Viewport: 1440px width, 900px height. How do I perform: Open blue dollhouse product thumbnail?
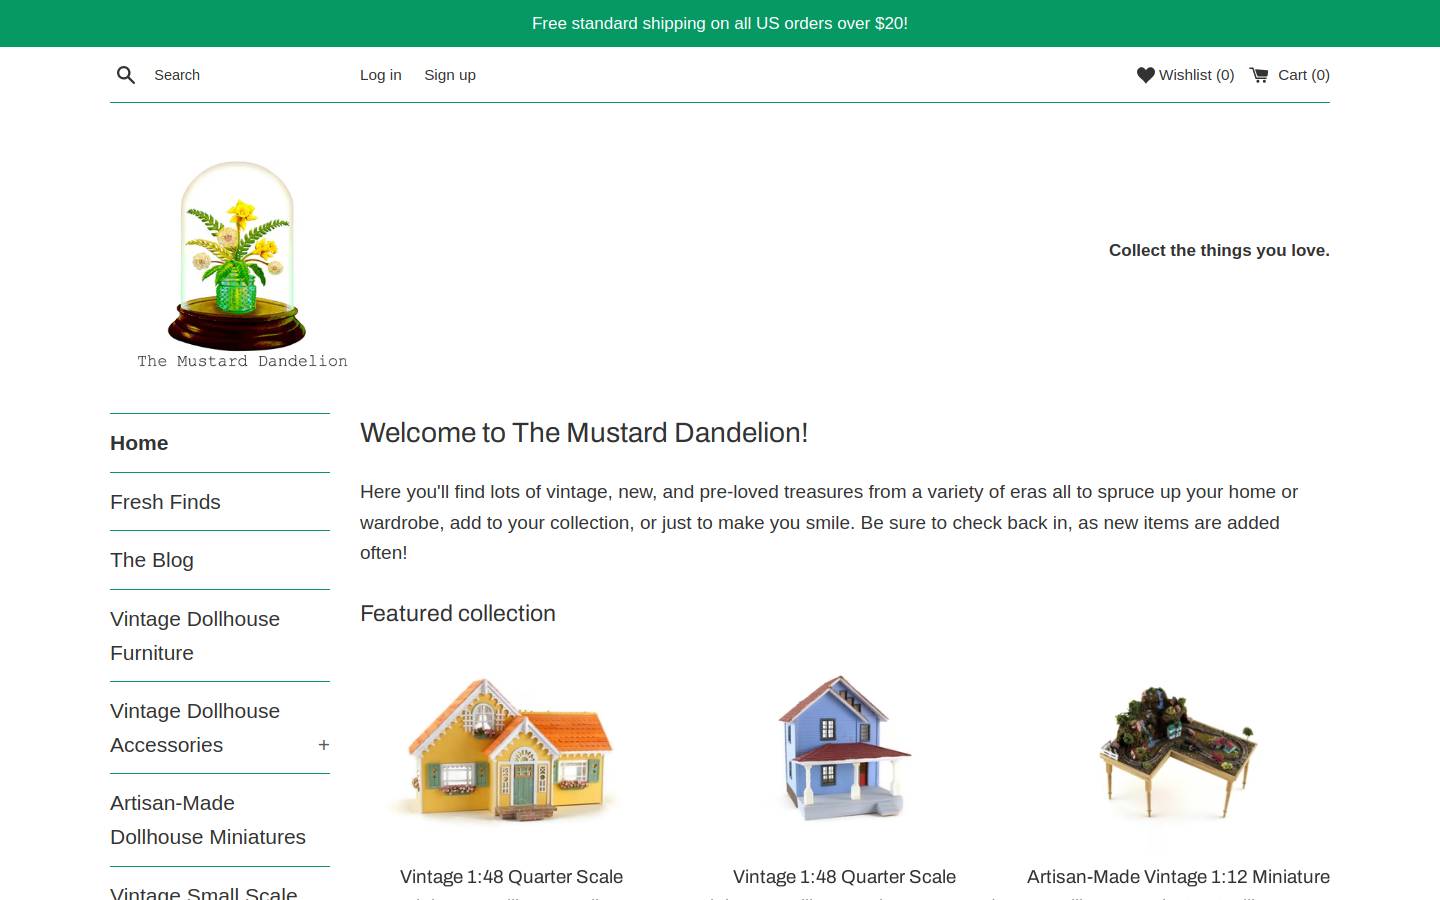[844, 749]
